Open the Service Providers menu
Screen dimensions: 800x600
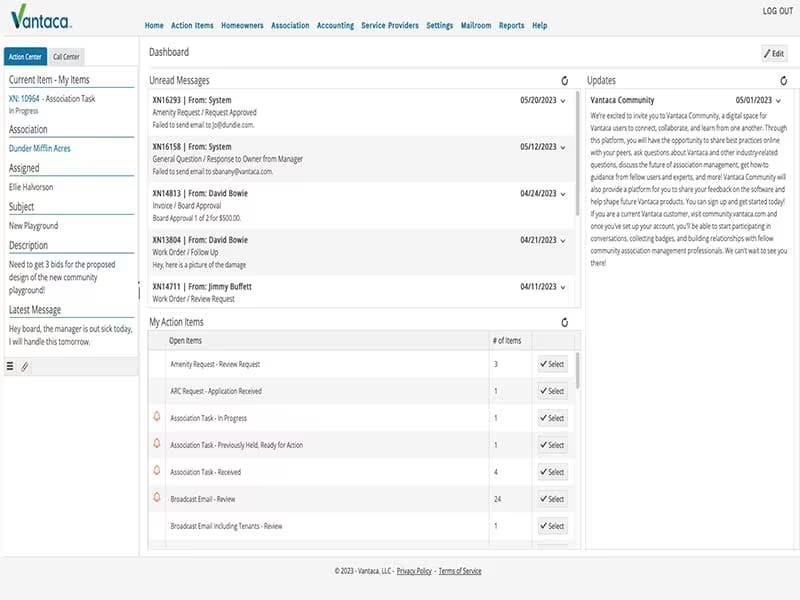pos(390,26)
